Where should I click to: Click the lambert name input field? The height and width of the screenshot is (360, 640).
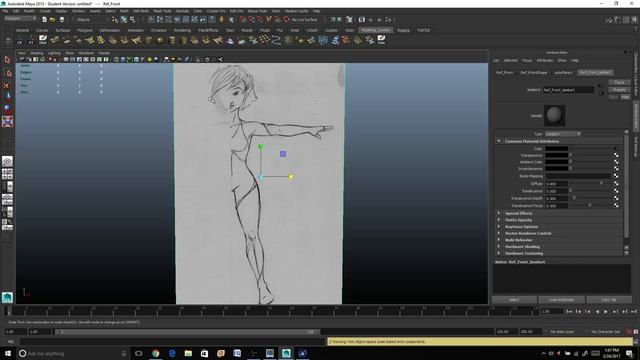tap(568, 90)
